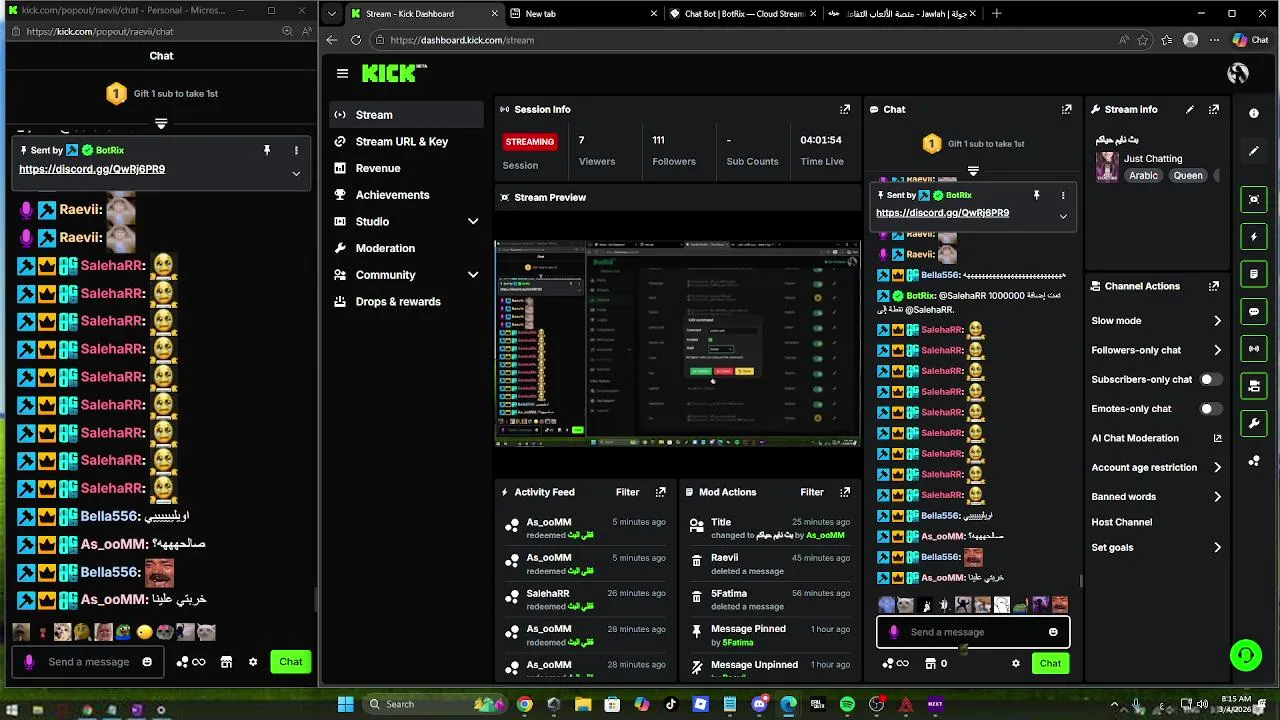Open Discord link in dashboard pinned message

(942, 213)
